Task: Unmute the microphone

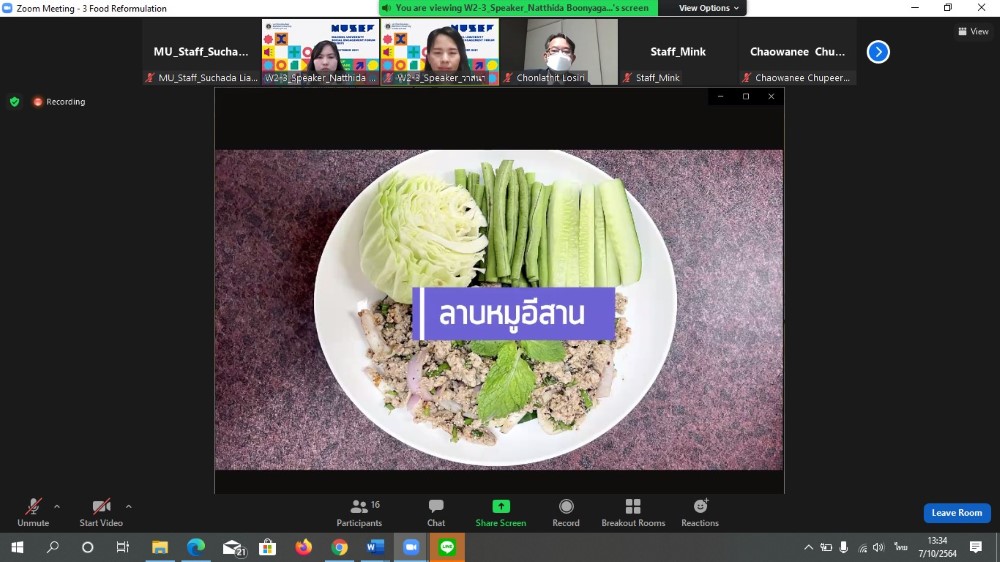Action: click(x=33, y=512)
